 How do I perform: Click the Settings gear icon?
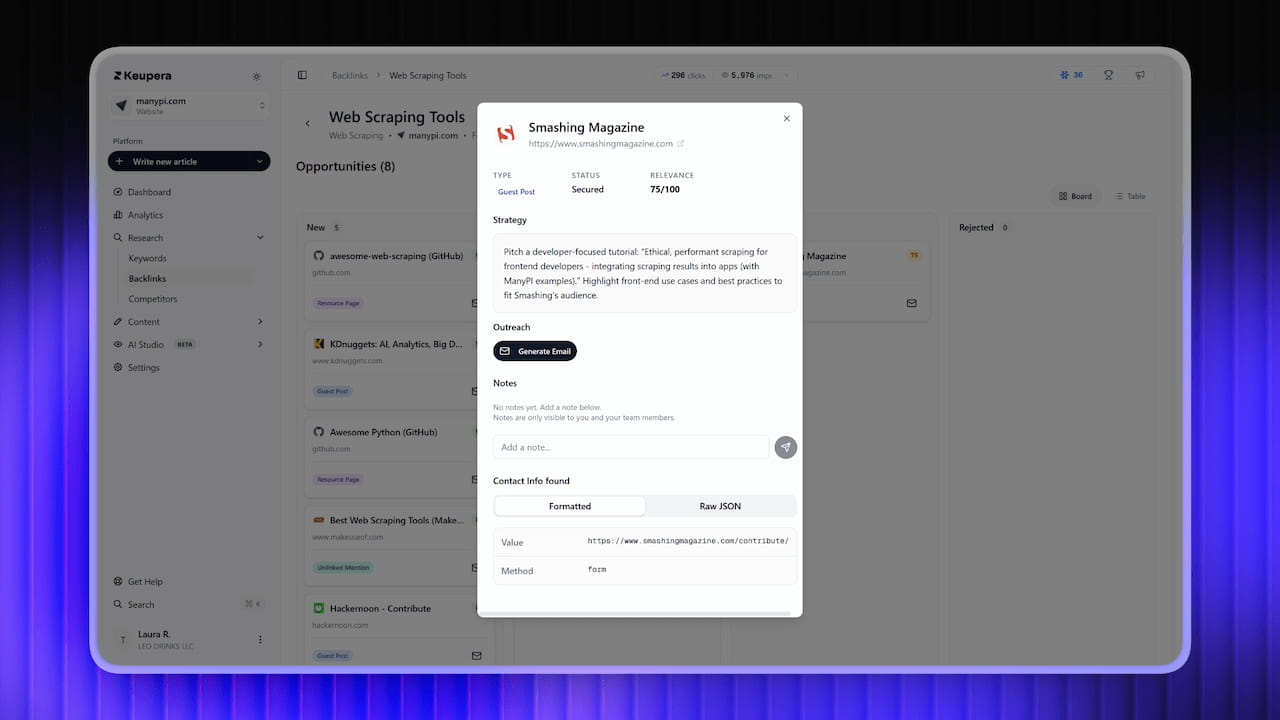click(118, 368)
